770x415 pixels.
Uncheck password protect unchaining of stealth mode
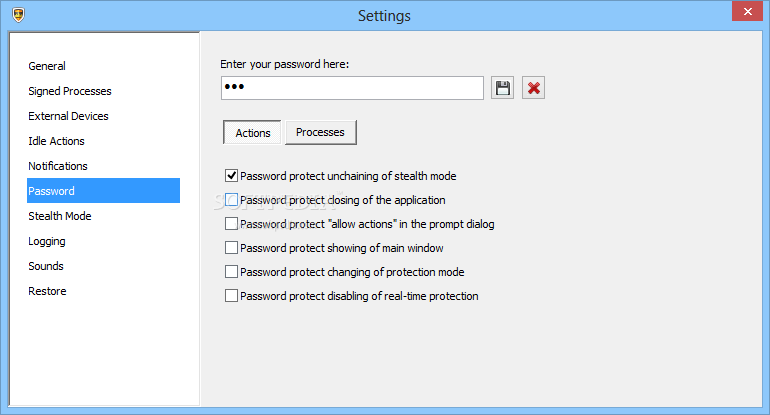231,176
